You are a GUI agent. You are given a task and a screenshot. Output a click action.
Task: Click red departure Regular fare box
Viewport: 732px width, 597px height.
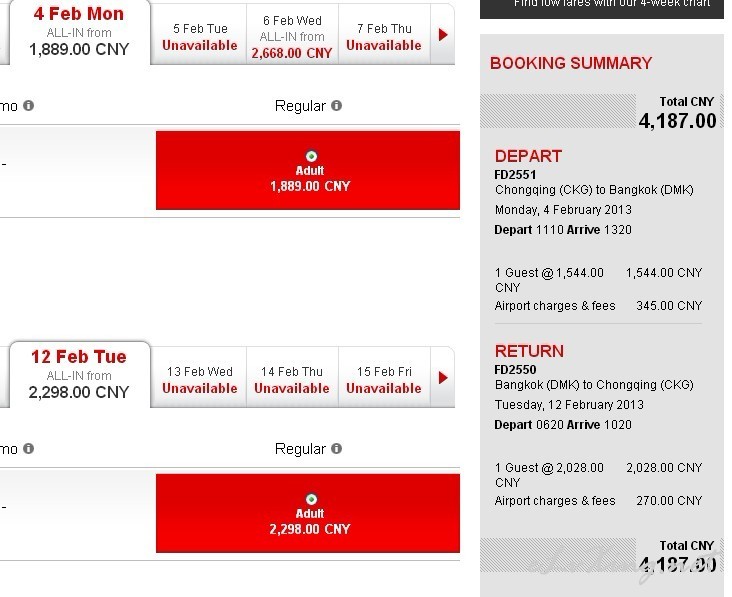pyautogui.click(x=308, y=170)
